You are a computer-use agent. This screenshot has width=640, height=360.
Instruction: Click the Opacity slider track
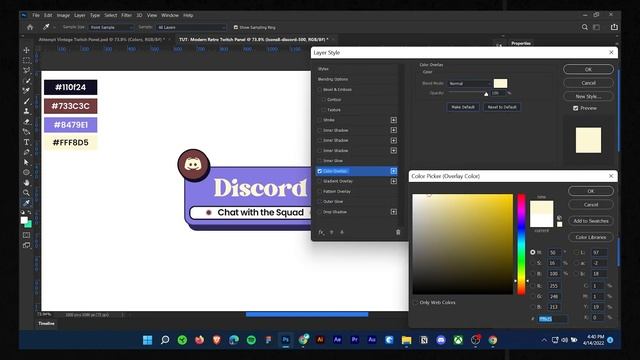pos(468,93)
